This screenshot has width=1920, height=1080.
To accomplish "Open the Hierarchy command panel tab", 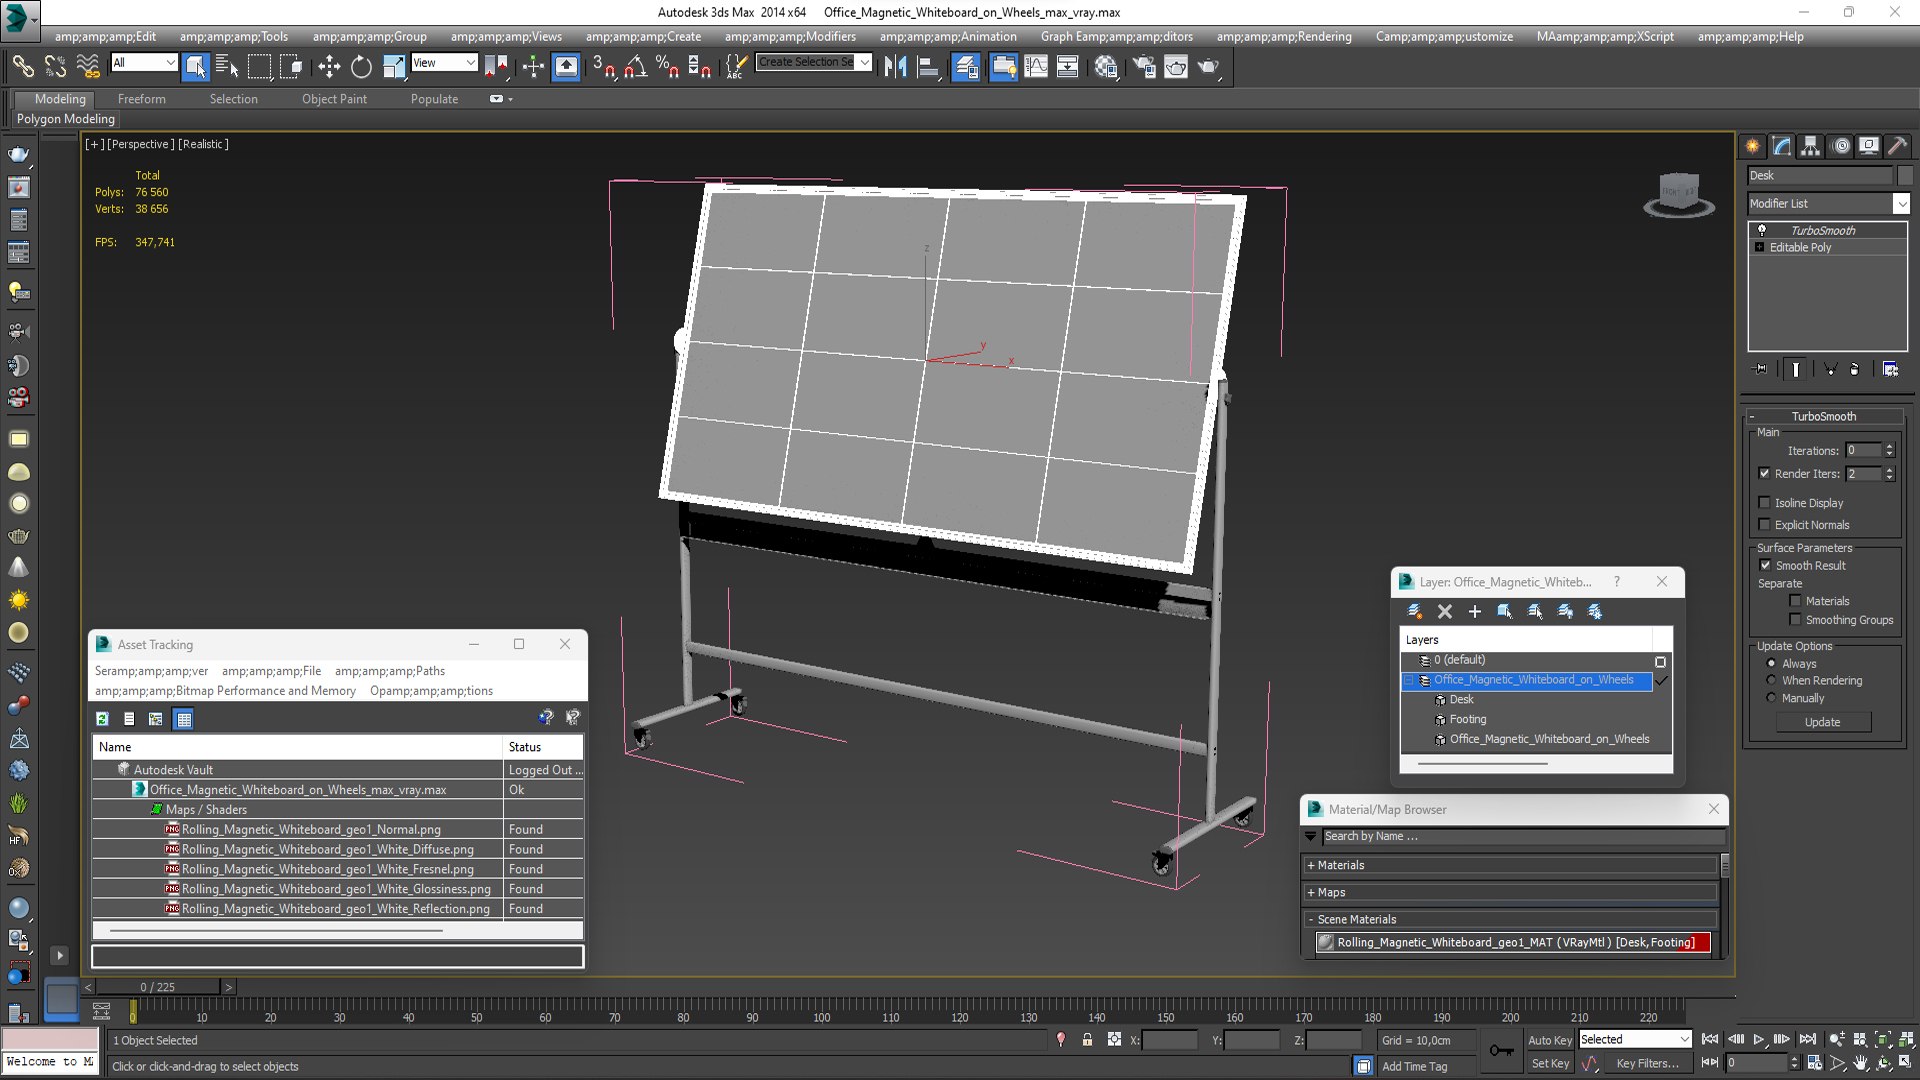I will point(1810,146).
